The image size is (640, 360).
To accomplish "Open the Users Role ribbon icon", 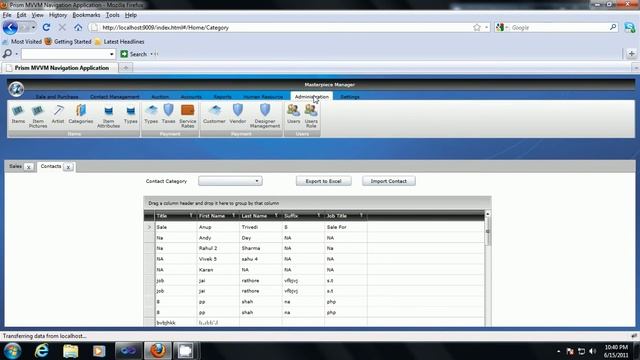I will [x=311, y=116].
